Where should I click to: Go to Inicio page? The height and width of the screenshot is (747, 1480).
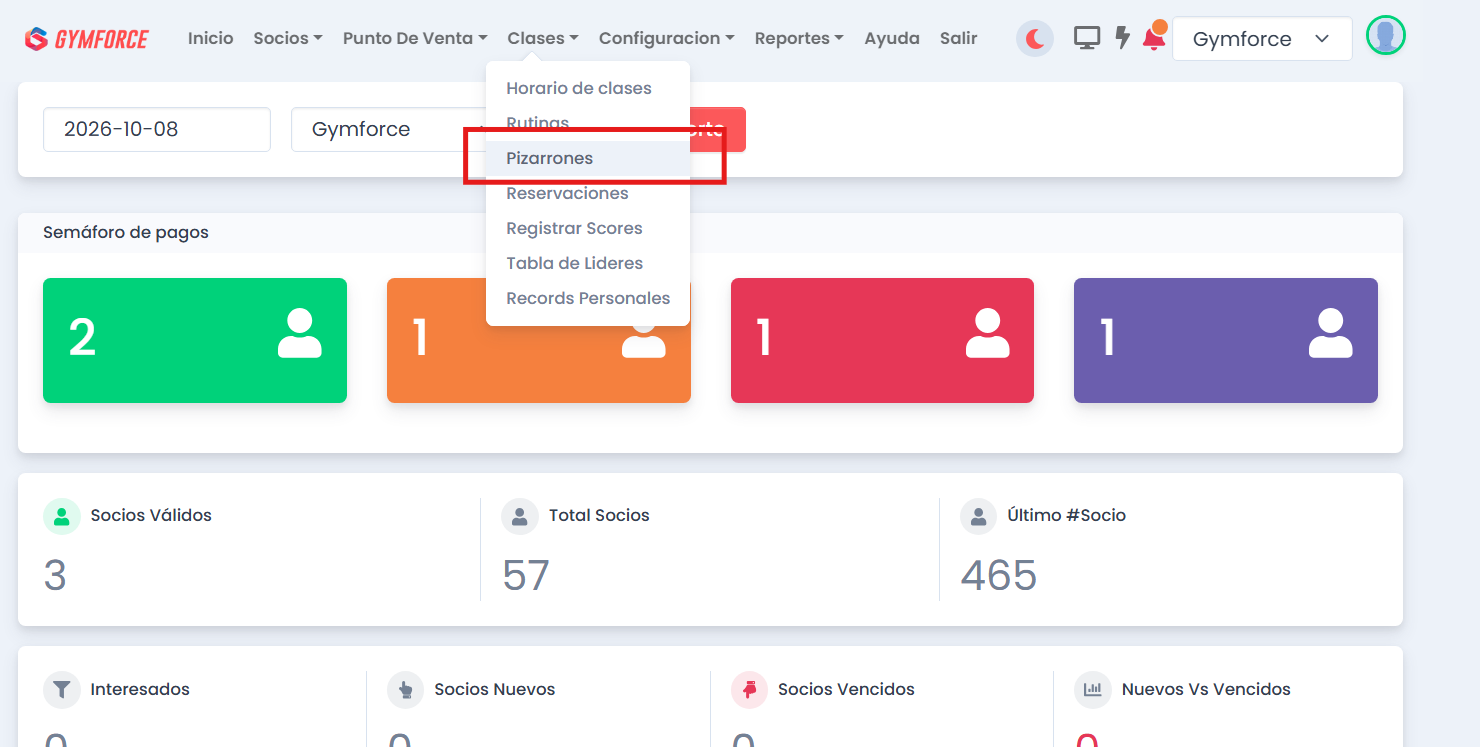tap(211, 38)
